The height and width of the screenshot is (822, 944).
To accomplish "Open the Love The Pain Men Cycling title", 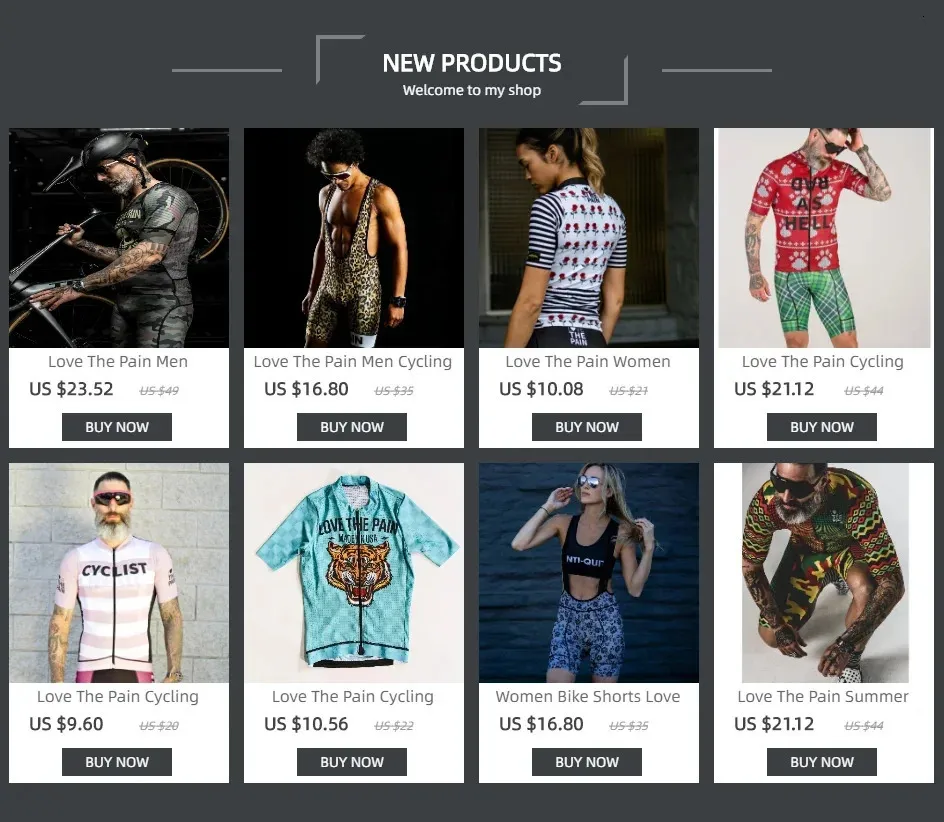I will pos(353,362).
